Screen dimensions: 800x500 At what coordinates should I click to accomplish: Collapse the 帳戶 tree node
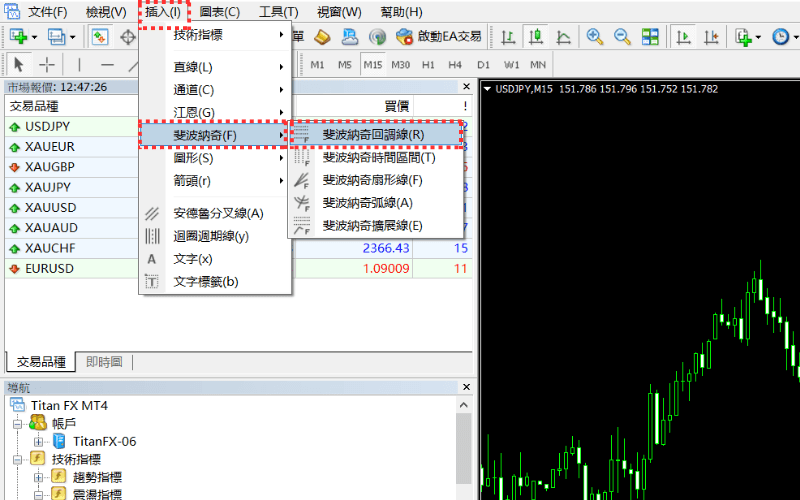tap(17, 424)
